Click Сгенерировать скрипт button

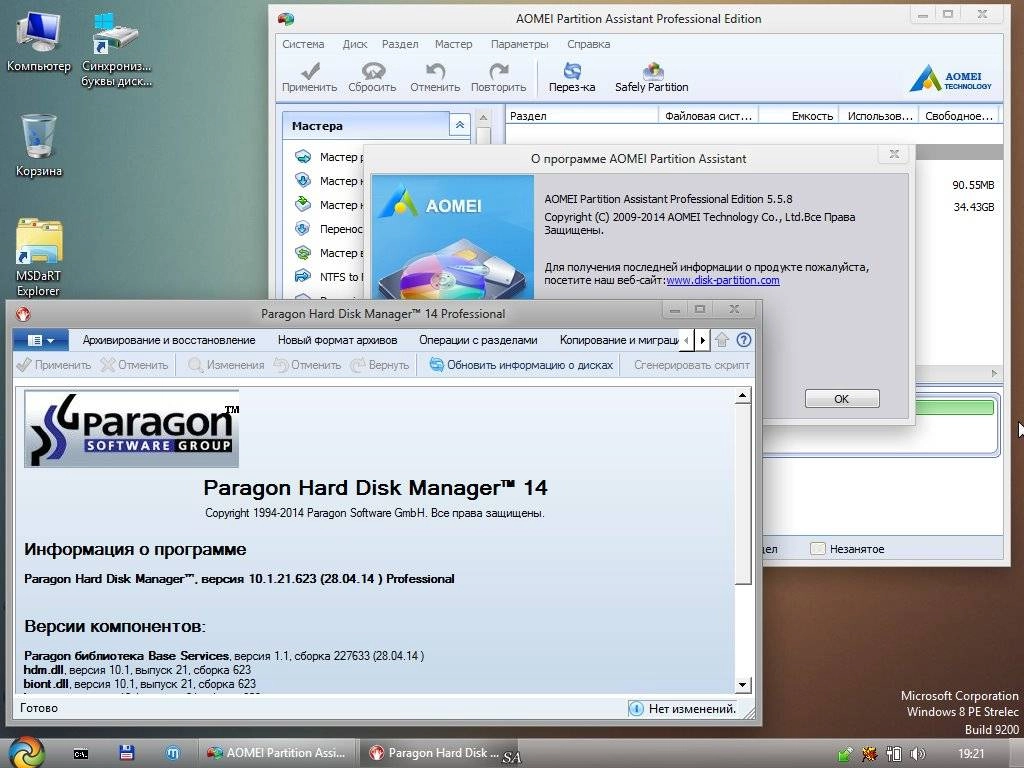click(x=692, y=364)
